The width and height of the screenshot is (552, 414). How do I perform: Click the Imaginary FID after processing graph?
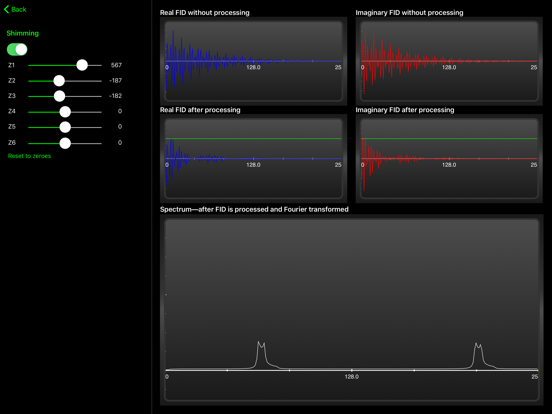449,158
